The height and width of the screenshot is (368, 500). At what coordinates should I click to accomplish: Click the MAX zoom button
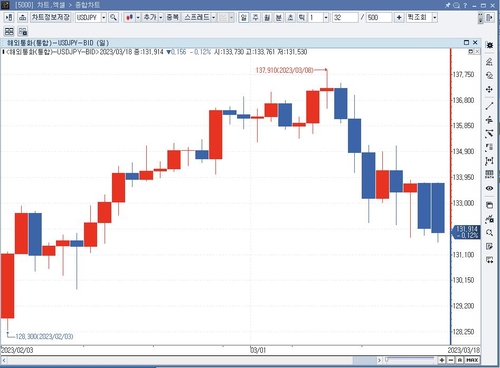click(x=472, y=360)
